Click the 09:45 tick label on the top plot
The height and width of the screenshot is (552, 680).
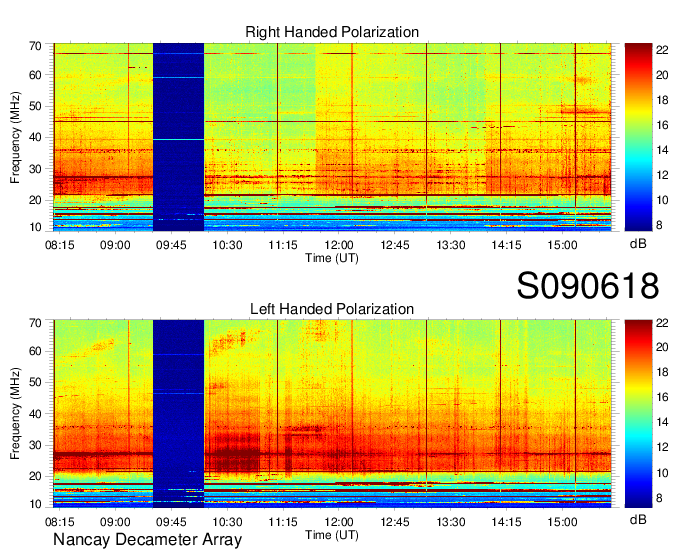tap(171, 245)
